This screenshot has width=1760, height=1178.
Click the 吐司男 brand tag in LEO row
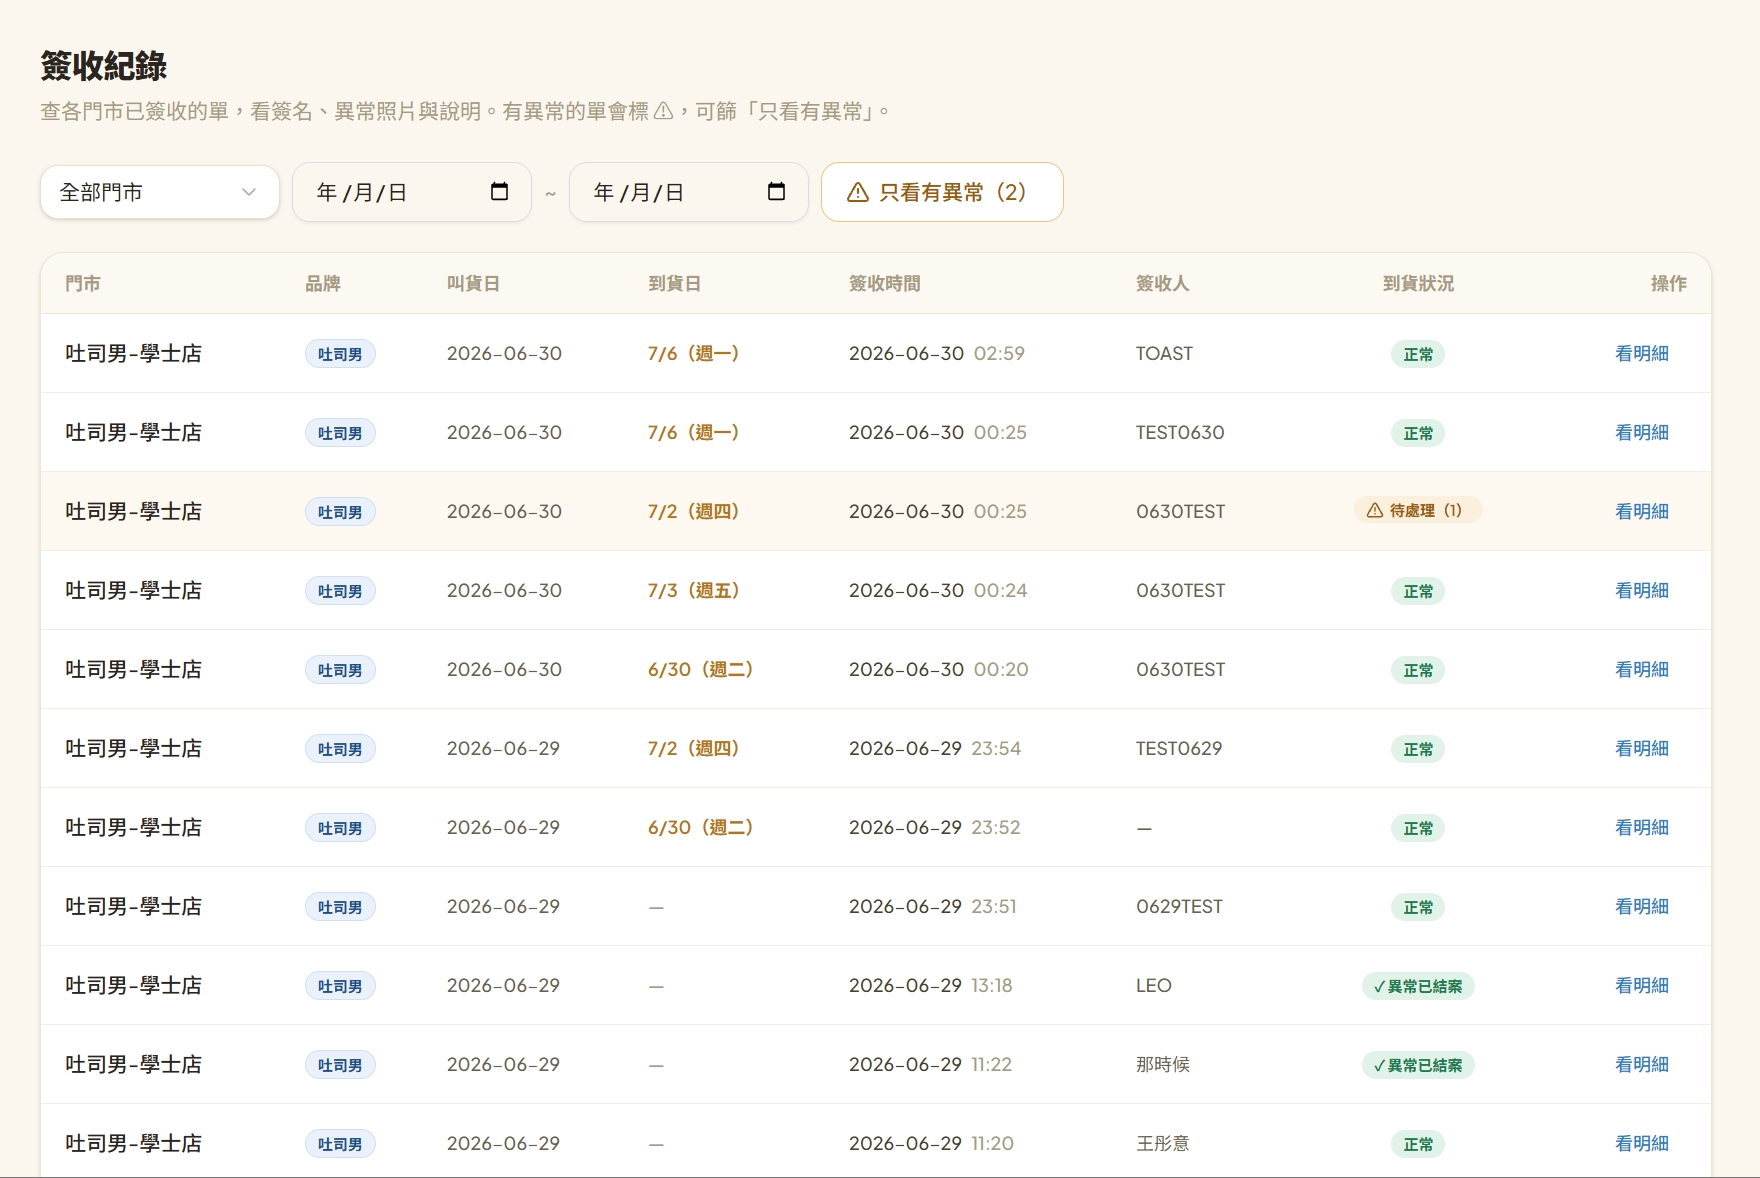340,986
